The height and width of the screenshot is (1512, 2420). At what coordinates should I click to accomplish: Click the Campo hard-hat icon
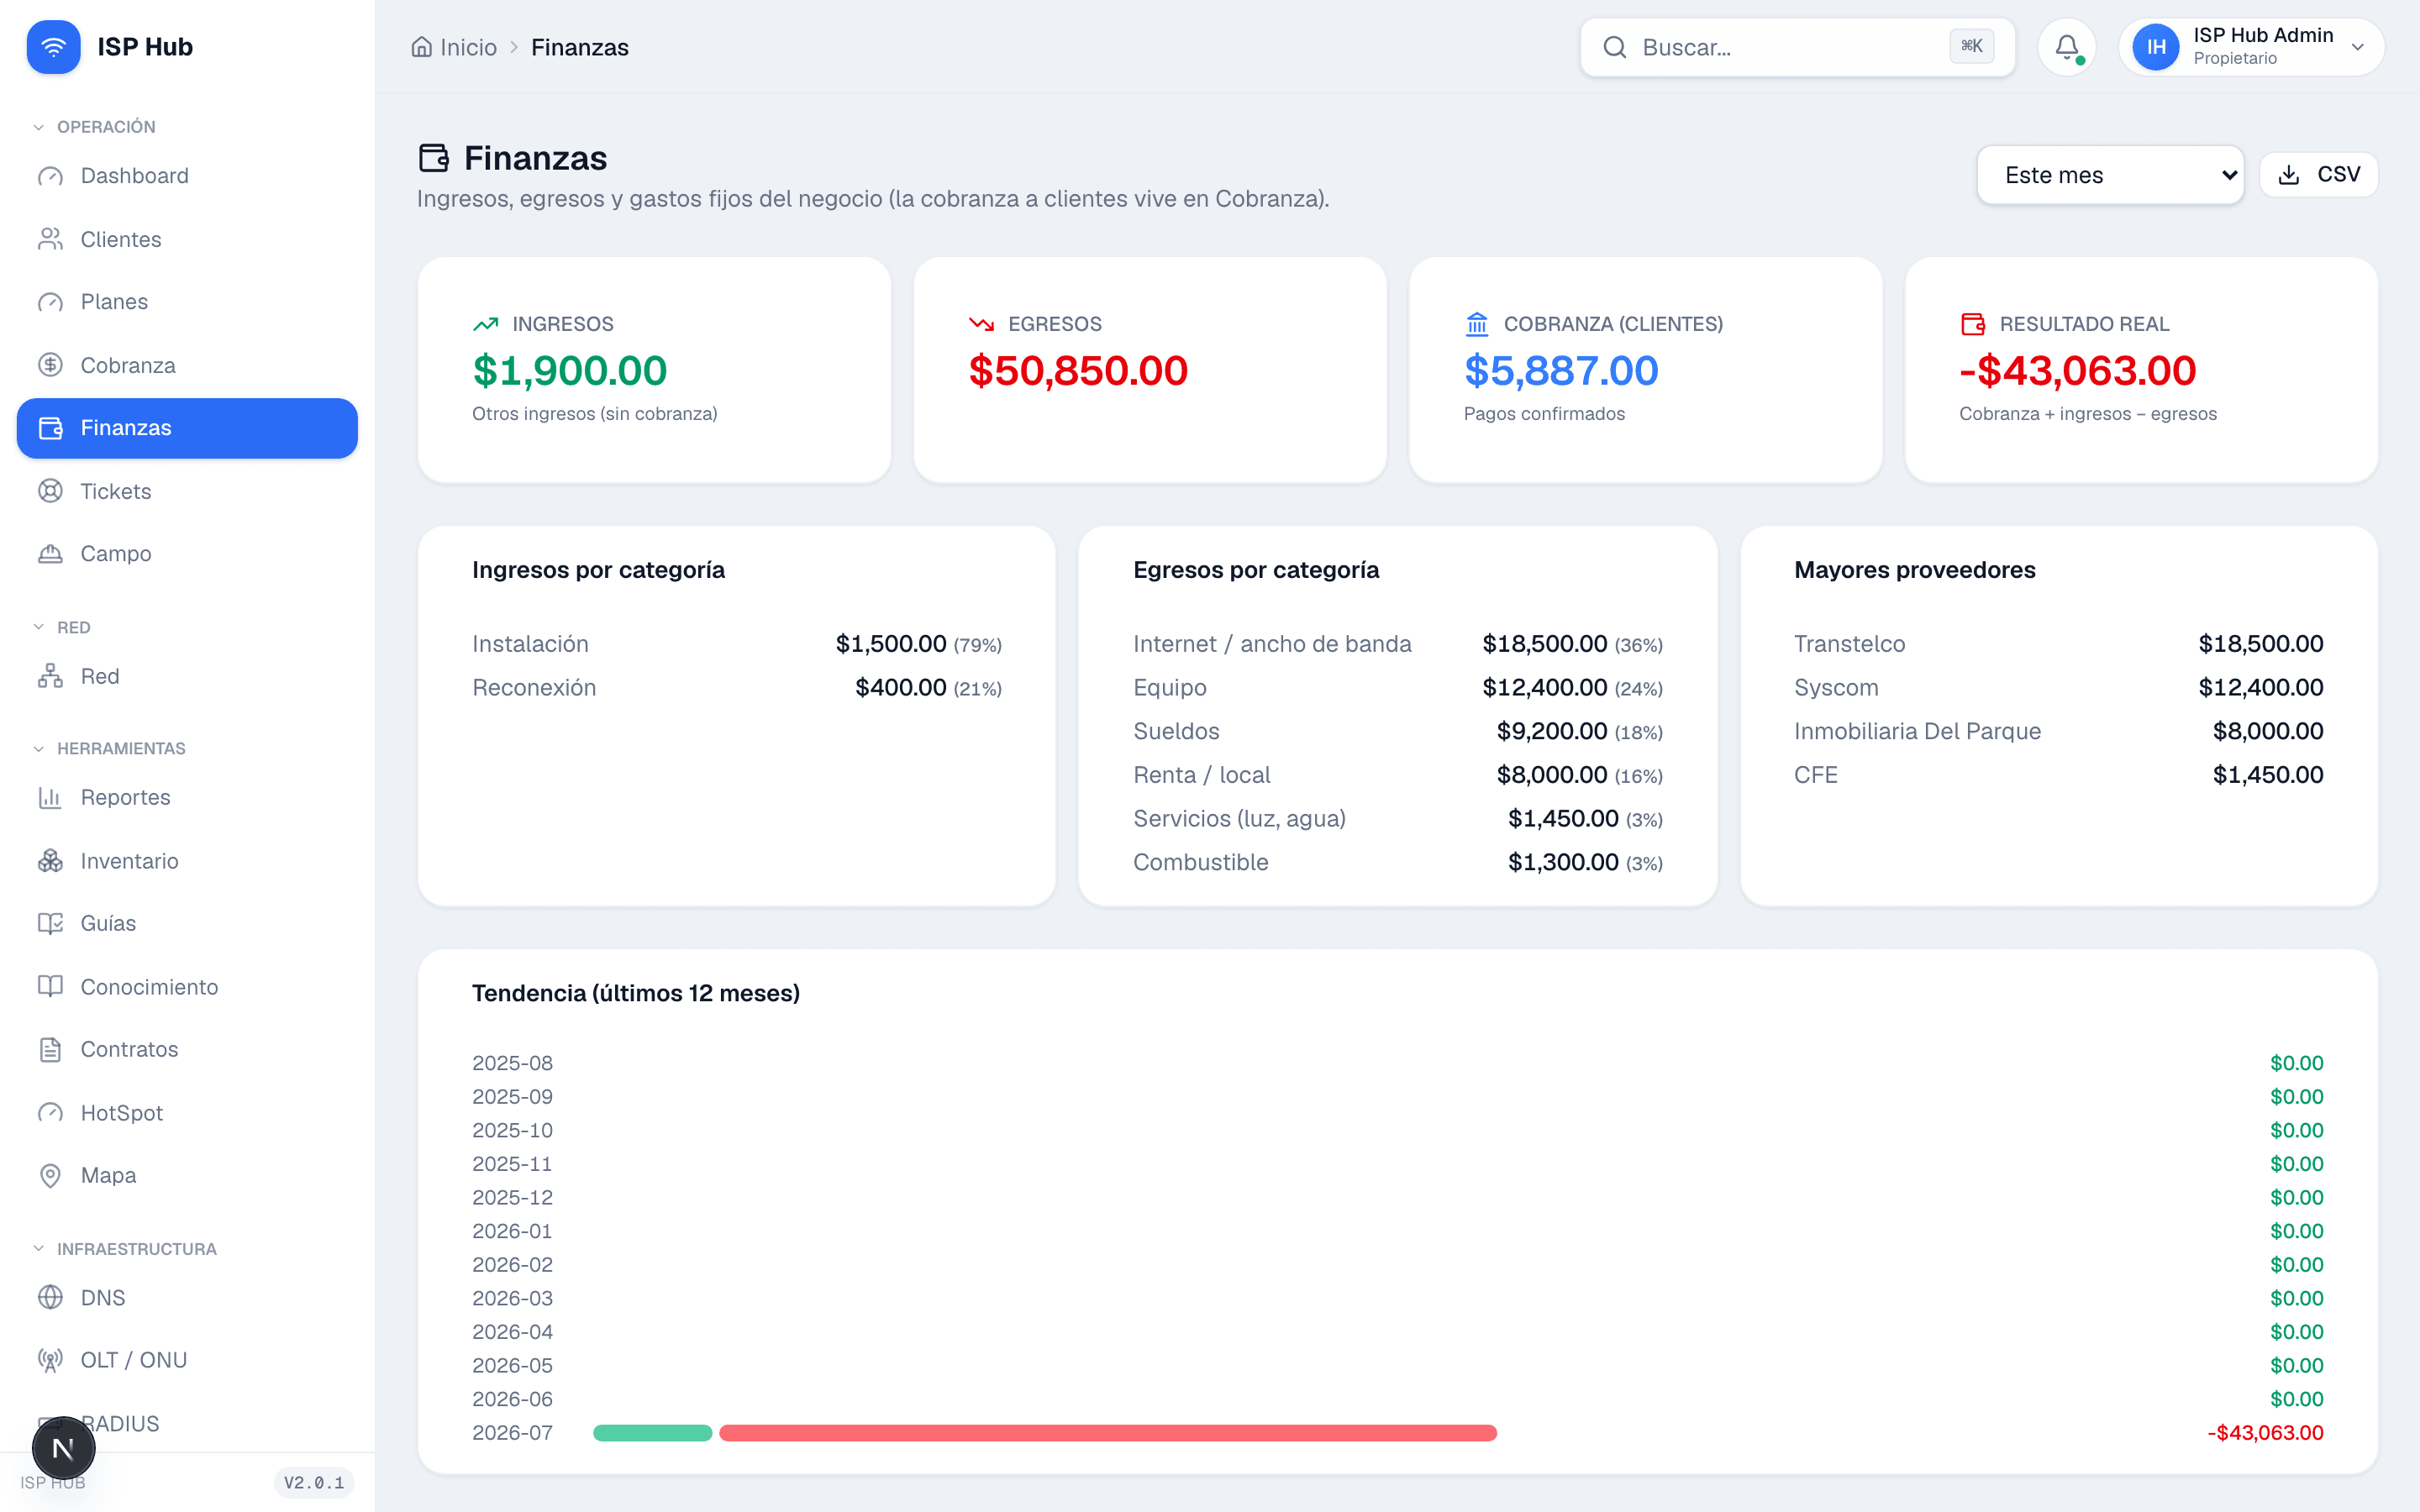[50, 554]
